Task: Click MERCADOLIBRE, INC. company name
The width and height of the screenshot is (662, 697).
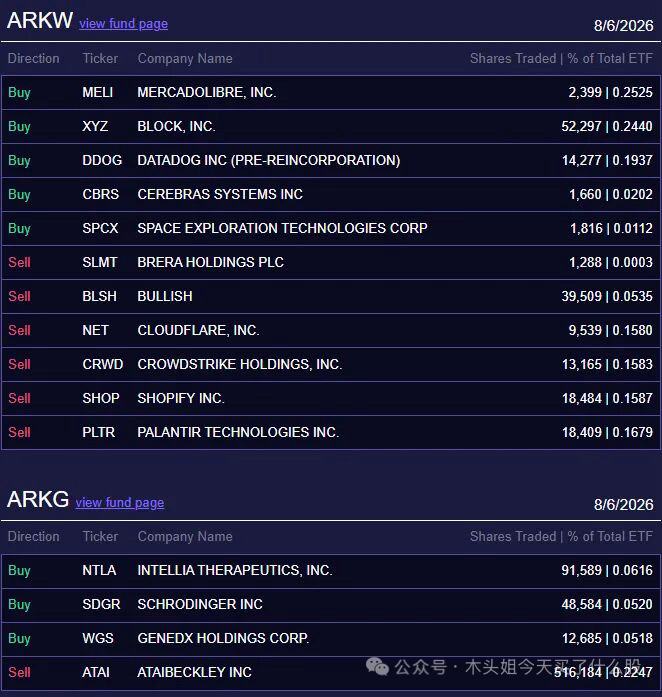Action: [x=207, y=92]
